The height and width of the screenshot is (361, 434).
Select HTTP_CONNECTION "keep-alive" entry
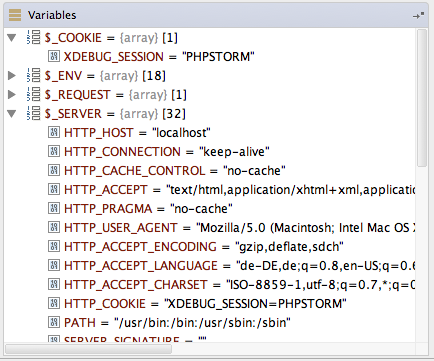tap(167, 152)
